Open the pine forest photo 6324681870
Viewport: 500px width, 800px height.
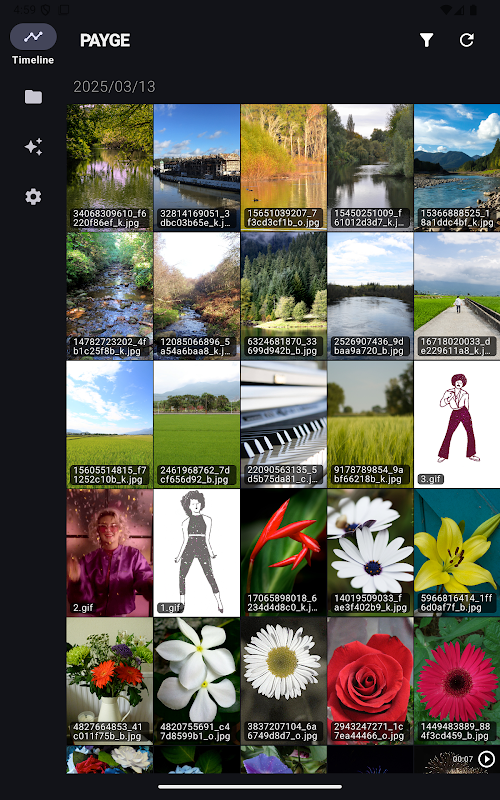[x=284, y=296]
